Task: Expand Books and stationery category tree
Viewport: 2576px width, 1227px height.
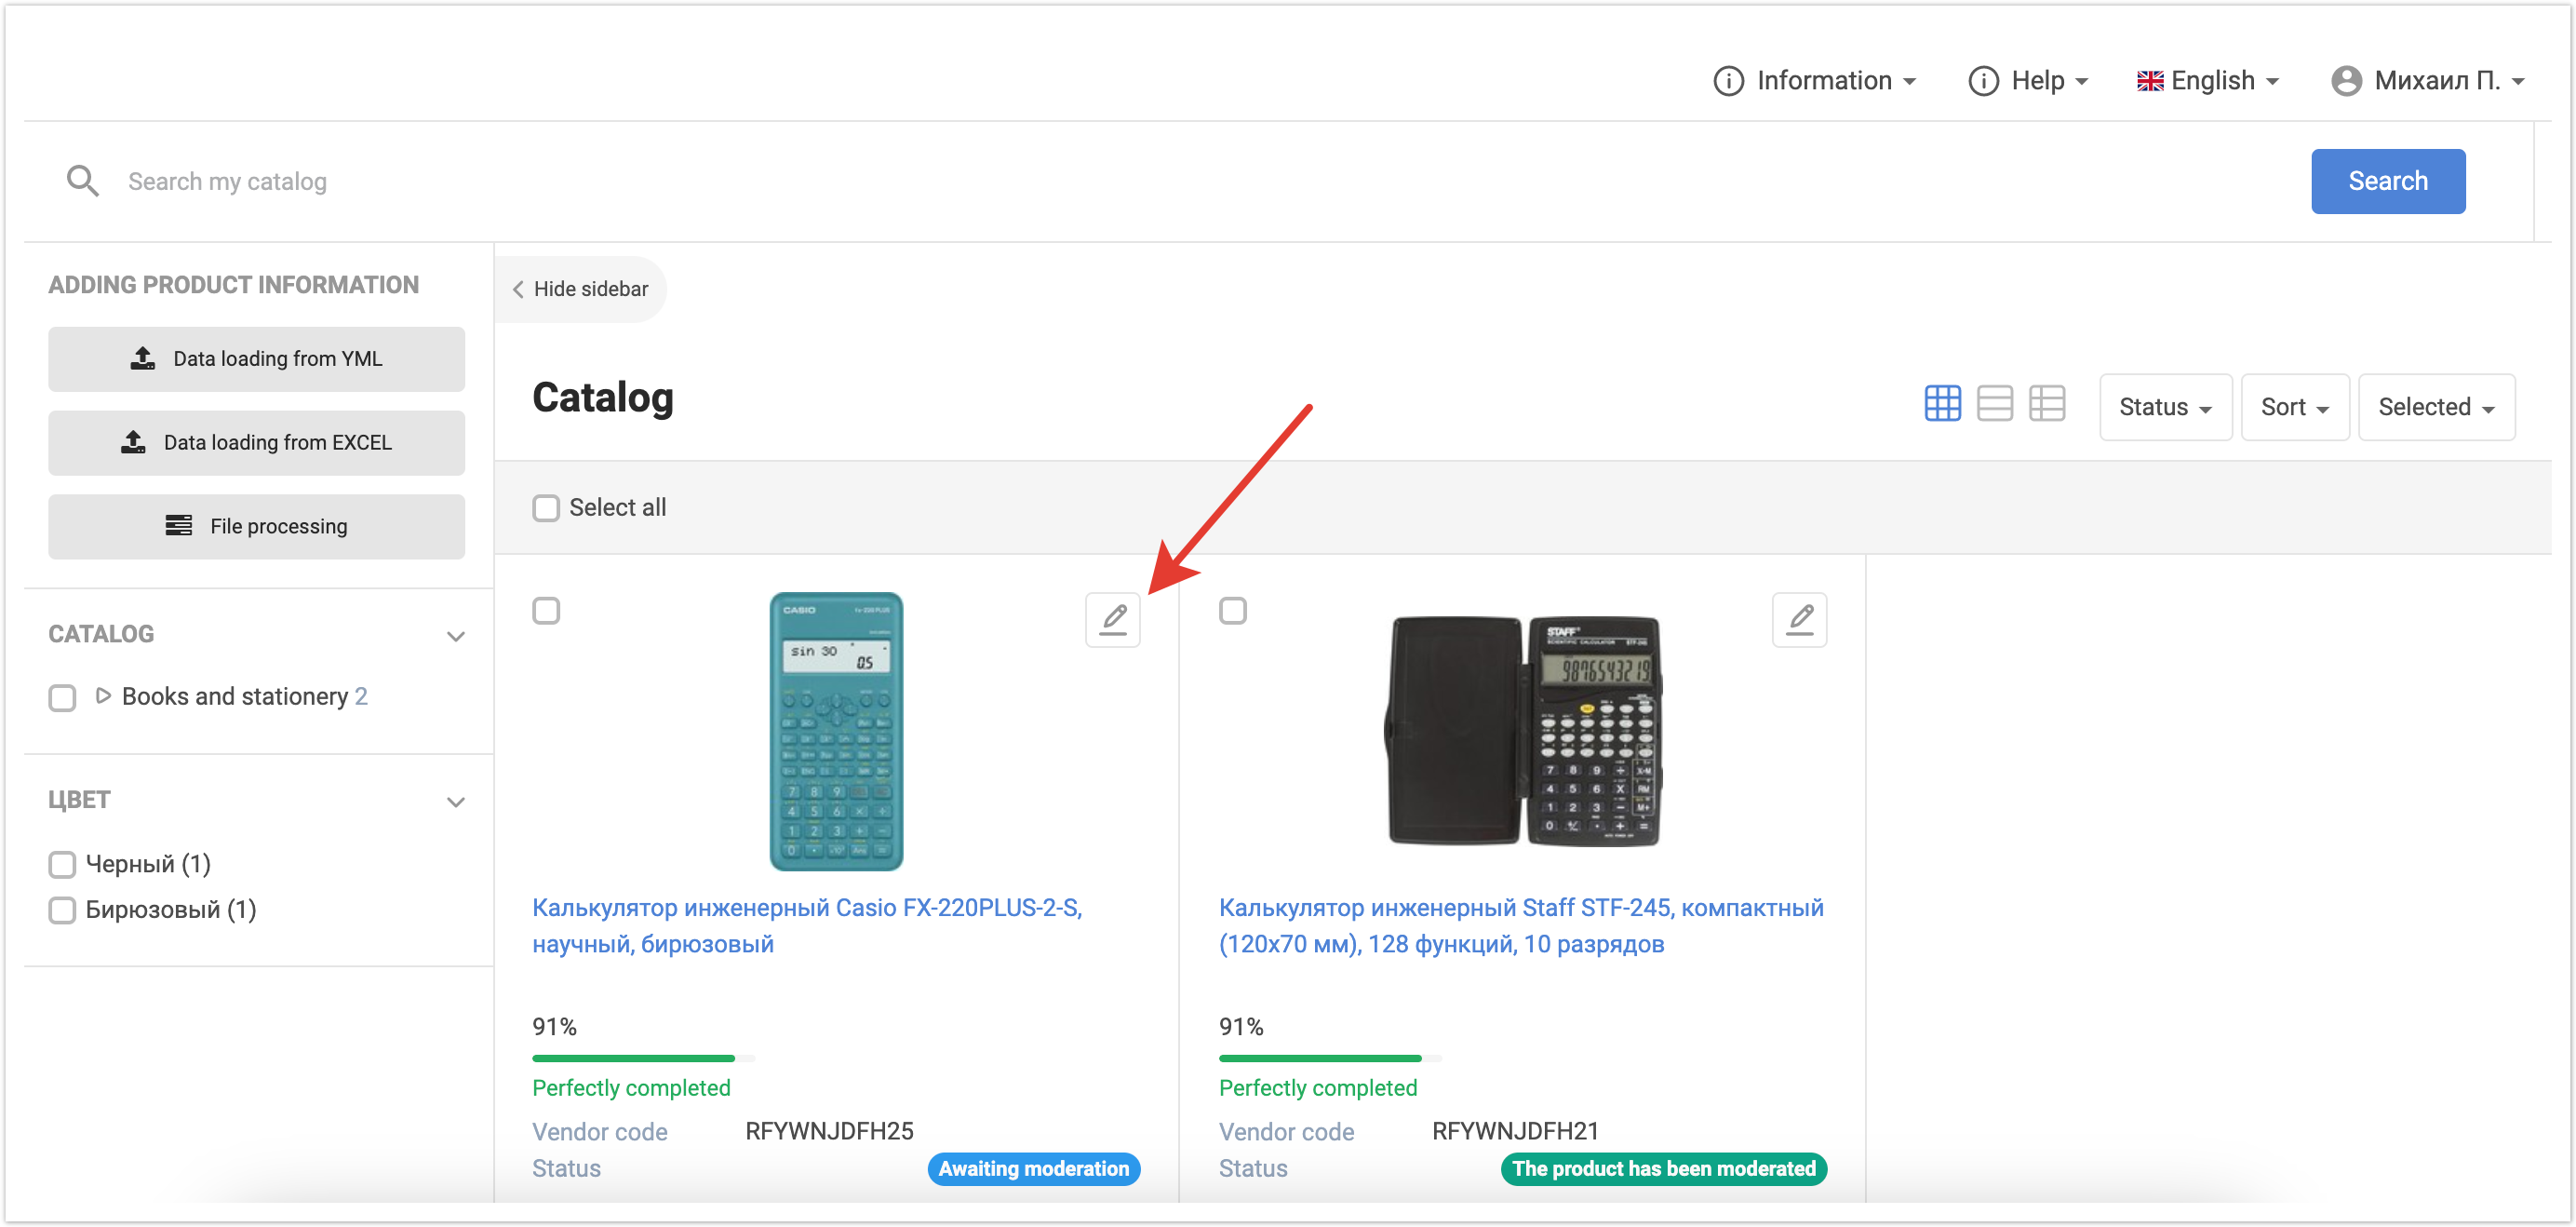Action: pos(103,696)
